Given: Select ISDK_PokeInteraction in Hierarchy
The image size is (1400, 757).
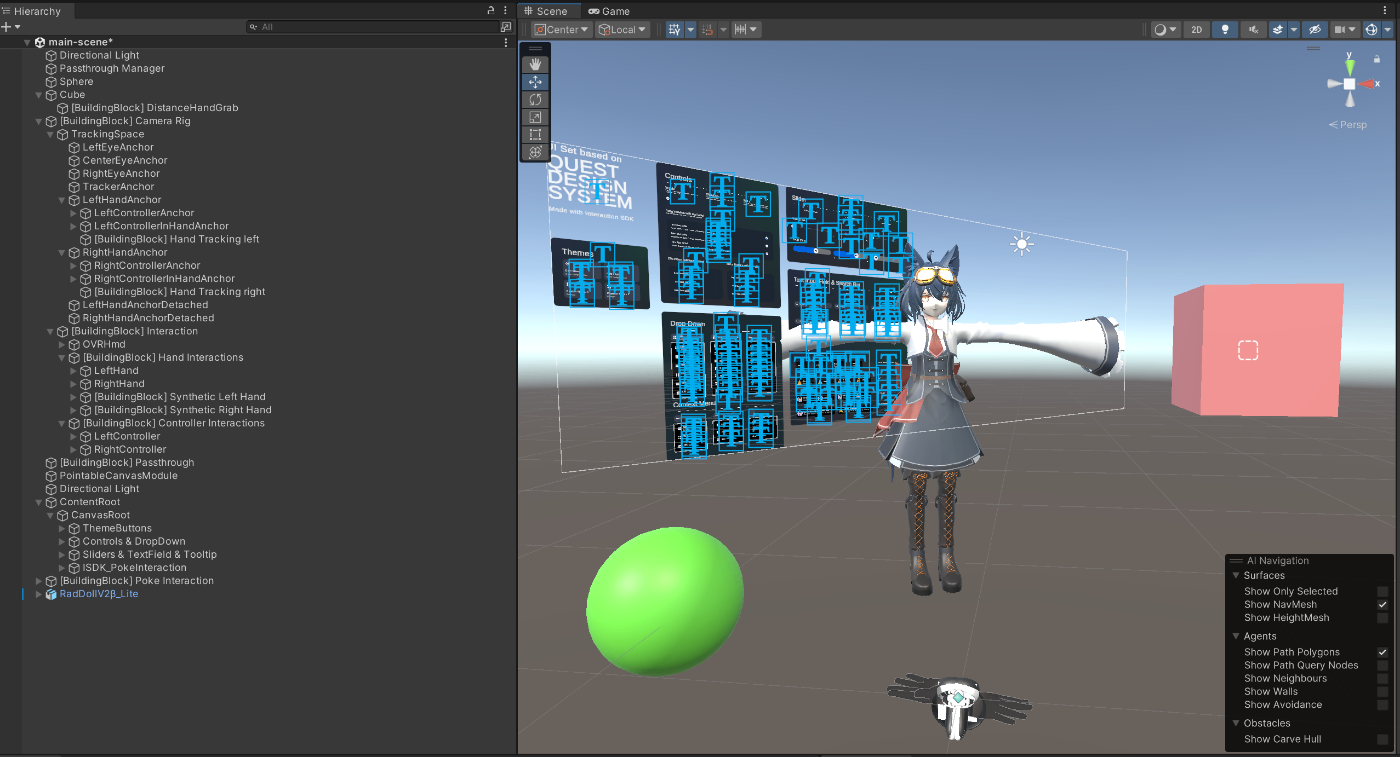Looking at the screenshot, I should [x=134, y=568].
